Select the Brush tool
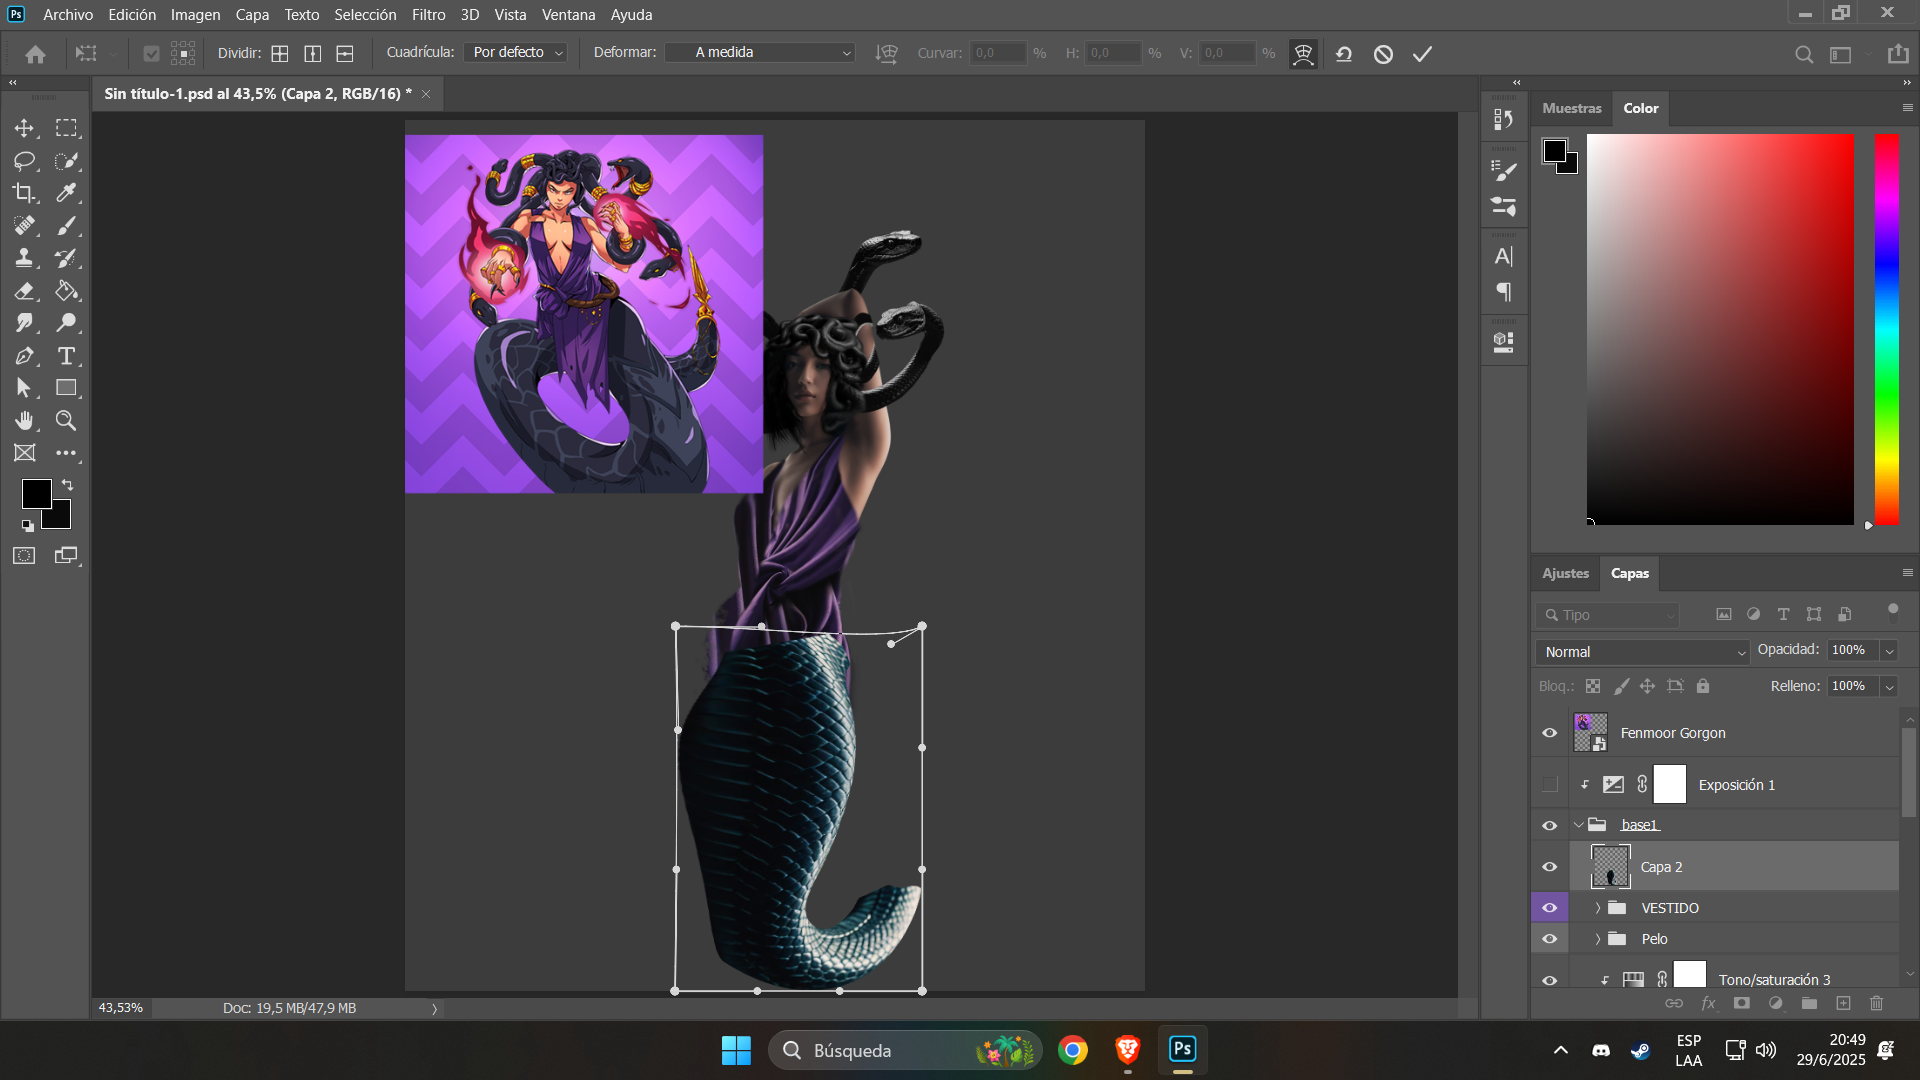Viewport: 1920px width, 1080px height. click(x=66, y=226)
